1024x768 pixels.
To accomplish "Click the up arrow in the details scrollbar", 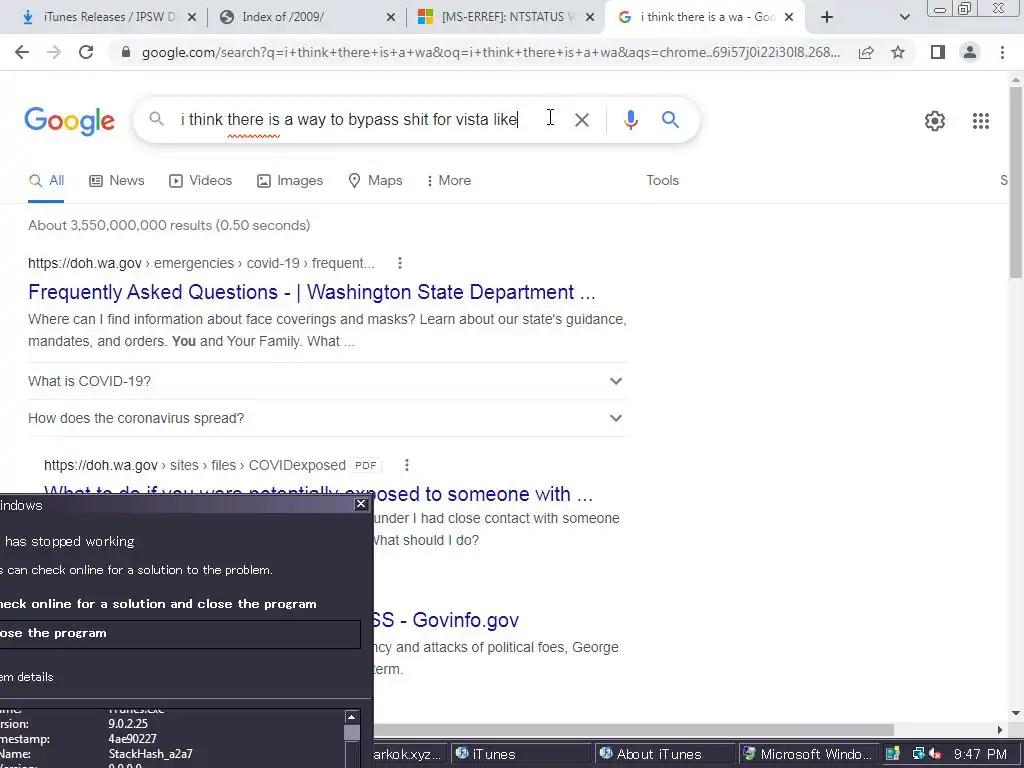I will pyautogui.click(x=351, y=717).
